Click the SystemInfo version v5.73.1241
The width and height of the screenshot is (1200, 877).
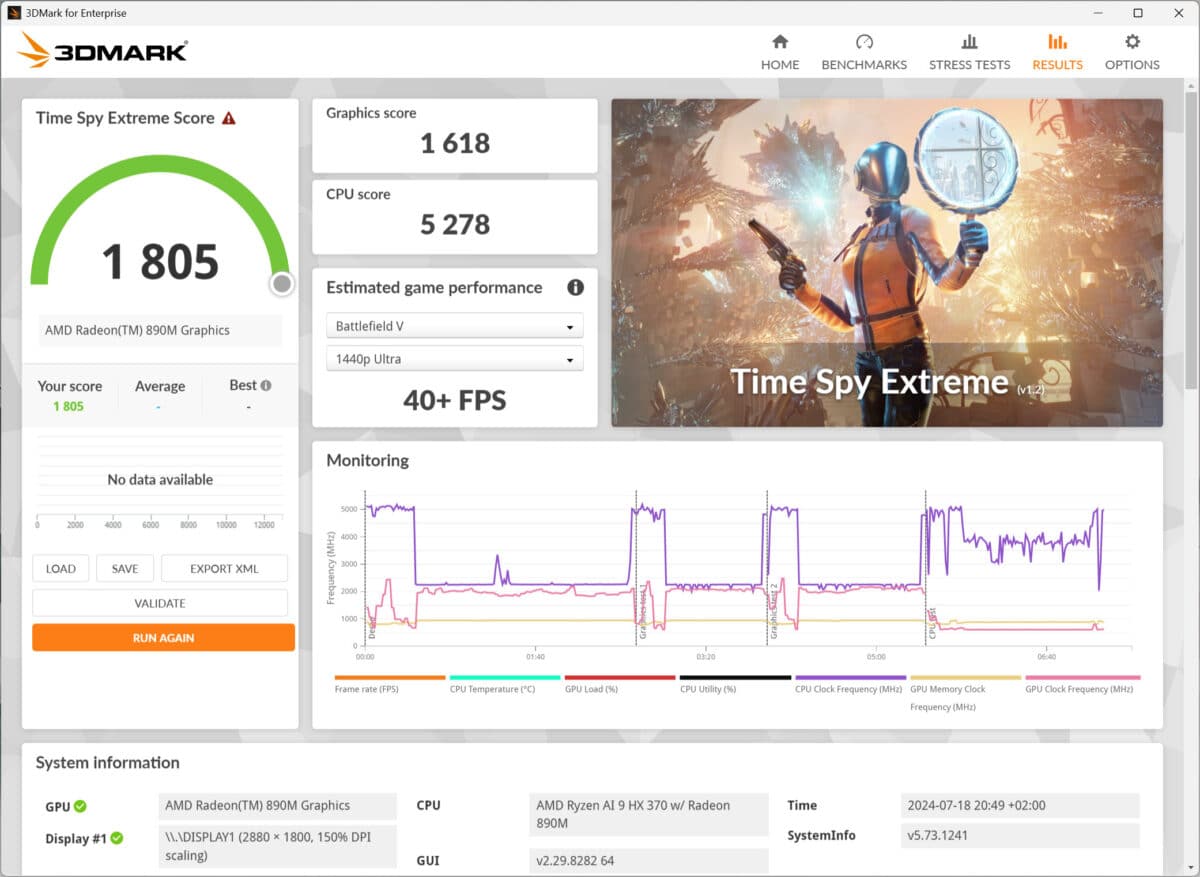tap(1020, 836)
